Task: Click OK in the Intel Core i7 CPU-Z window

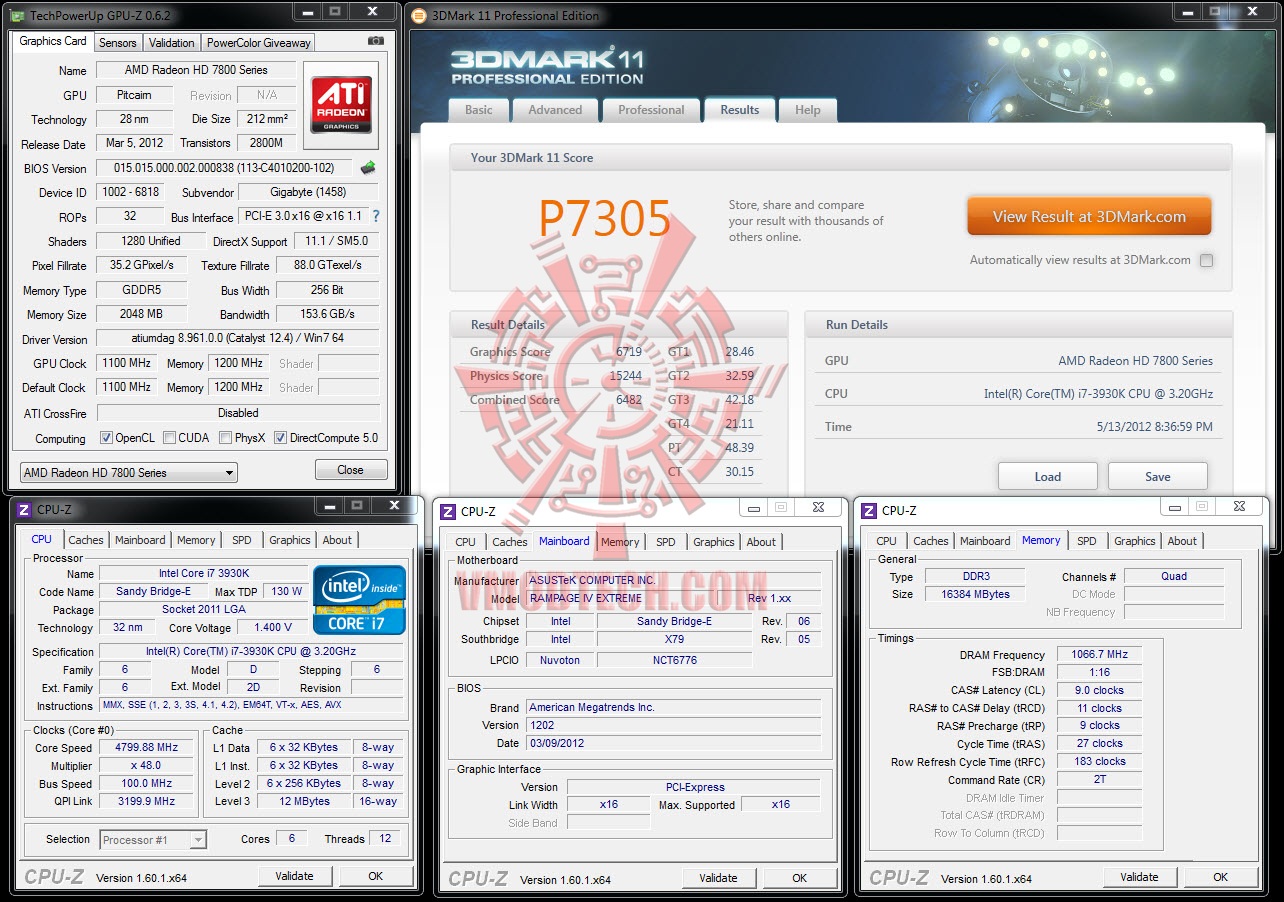Action: [x=376, y=876]
